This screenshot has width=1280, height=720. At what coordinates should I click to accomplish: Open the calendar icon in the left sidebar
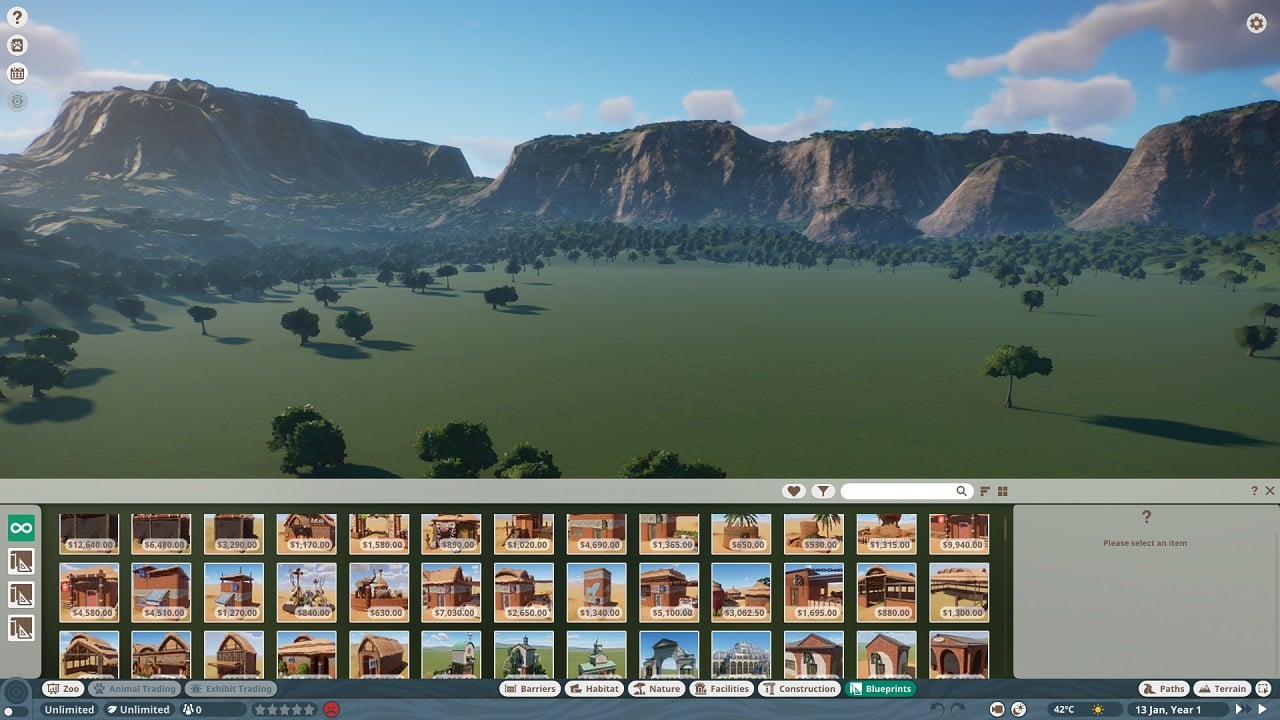17,73
